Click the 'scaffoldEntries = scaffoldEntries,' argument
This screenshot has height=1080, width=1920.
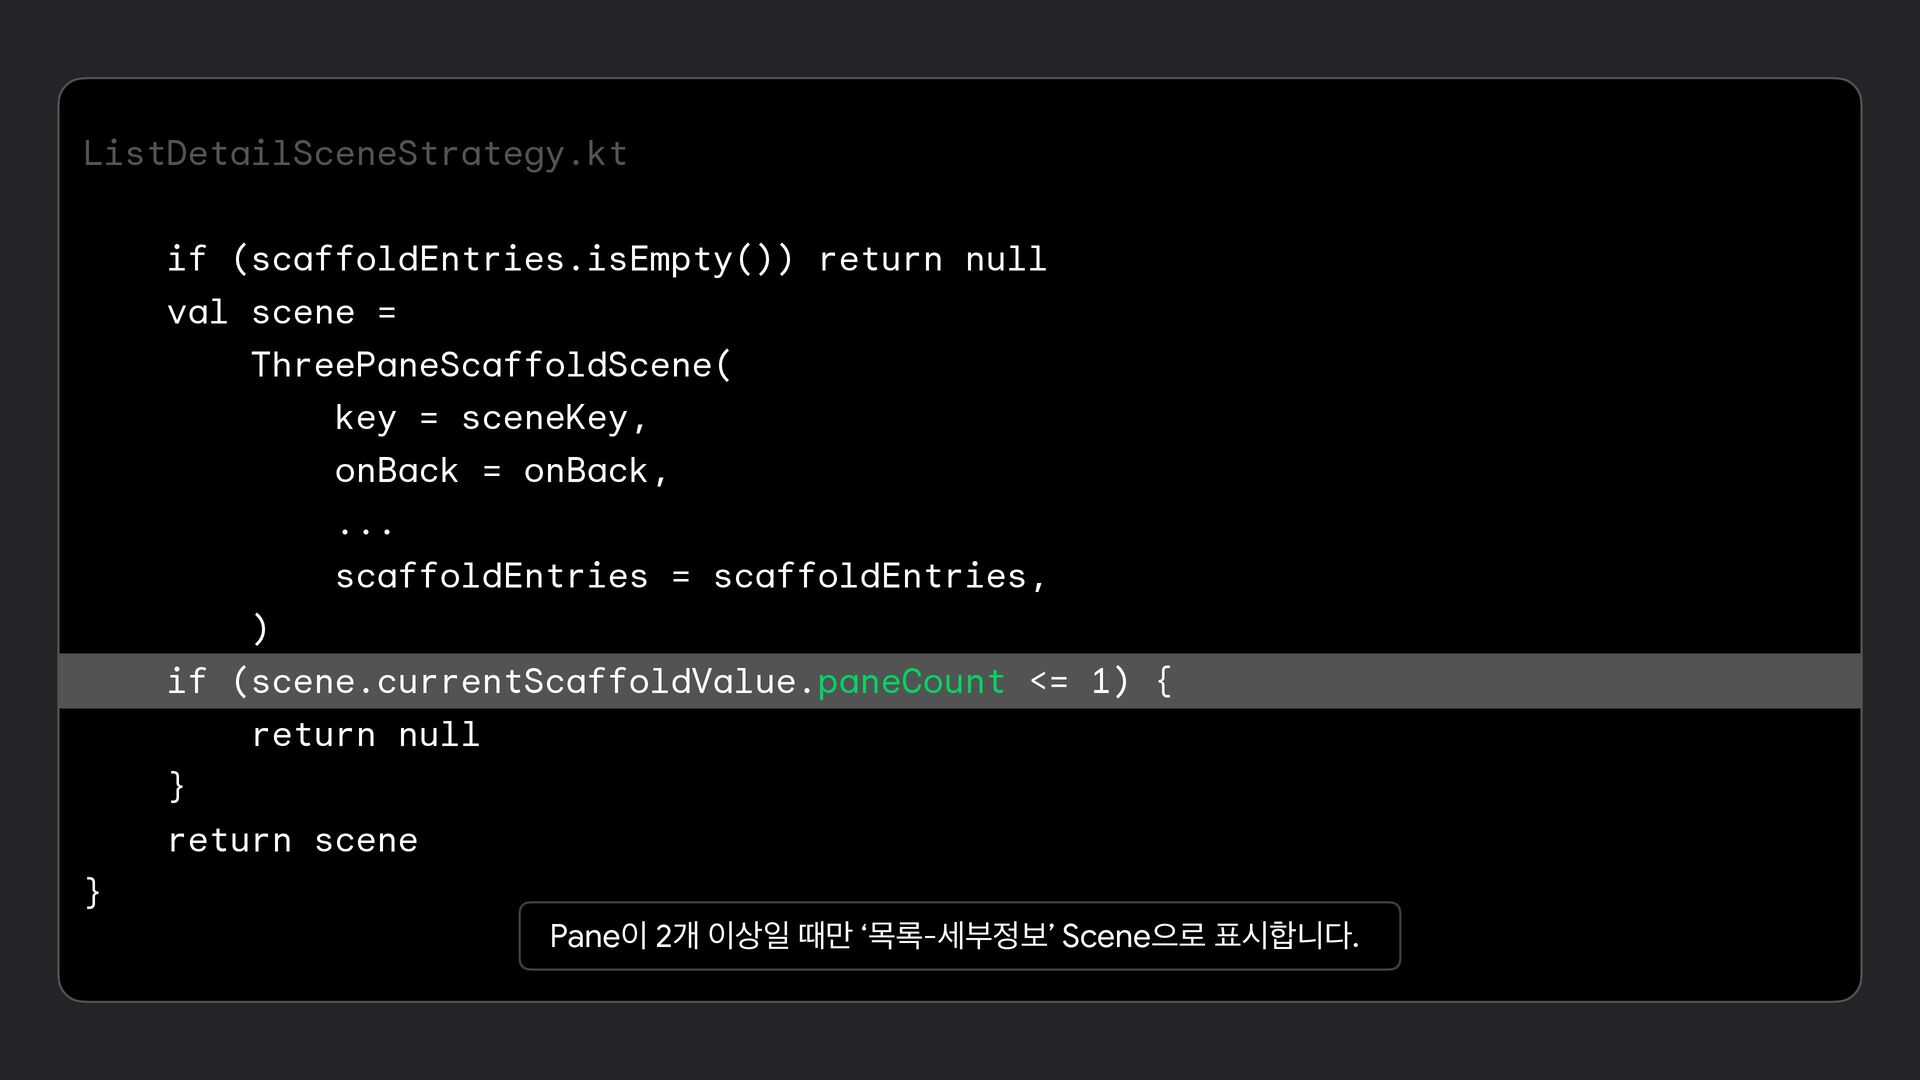click(690, 576)
